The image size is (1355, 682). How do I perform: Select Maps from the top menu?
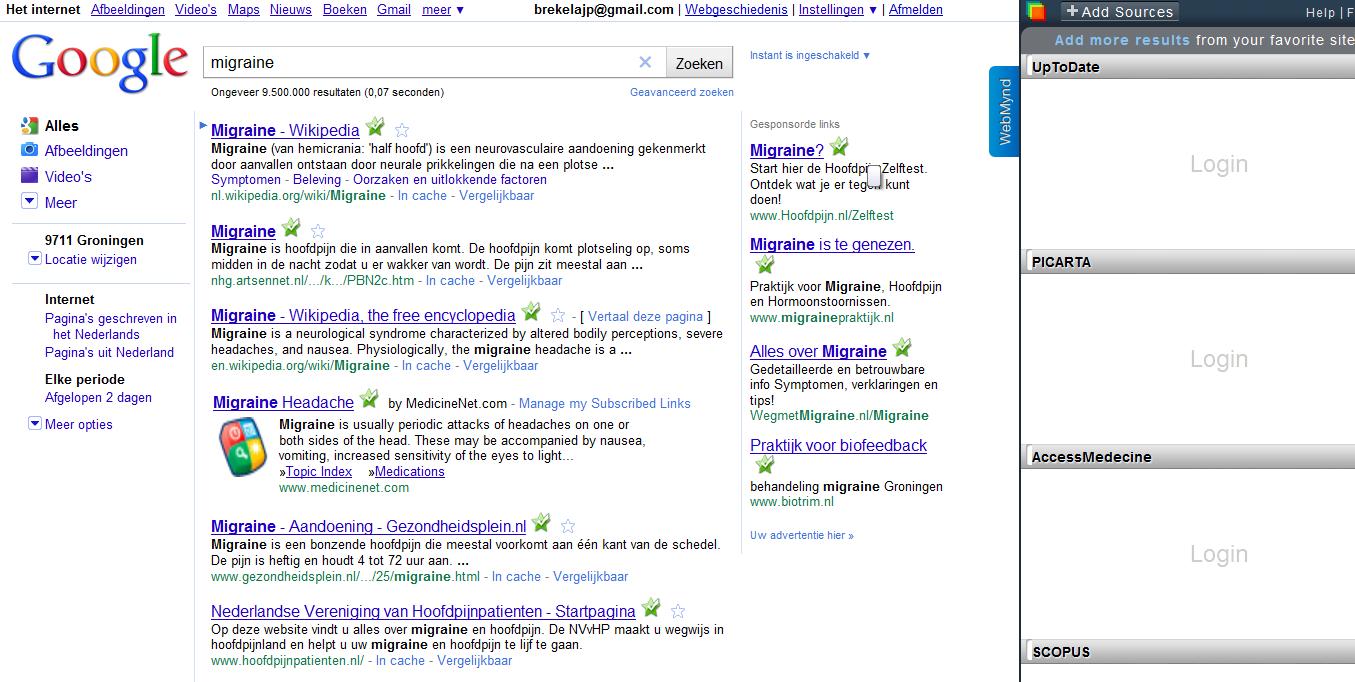pos(243,10)
